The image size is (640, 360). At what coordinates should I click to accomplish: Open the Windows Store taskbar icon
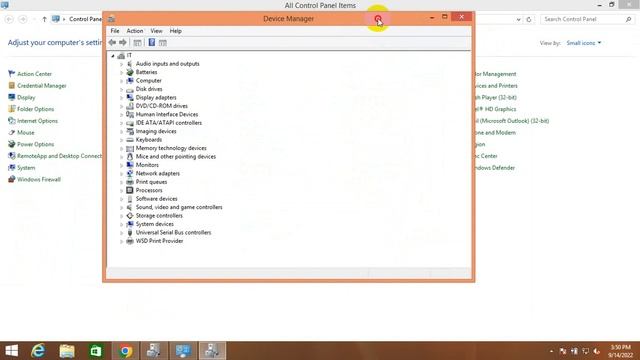click(96, 351)
